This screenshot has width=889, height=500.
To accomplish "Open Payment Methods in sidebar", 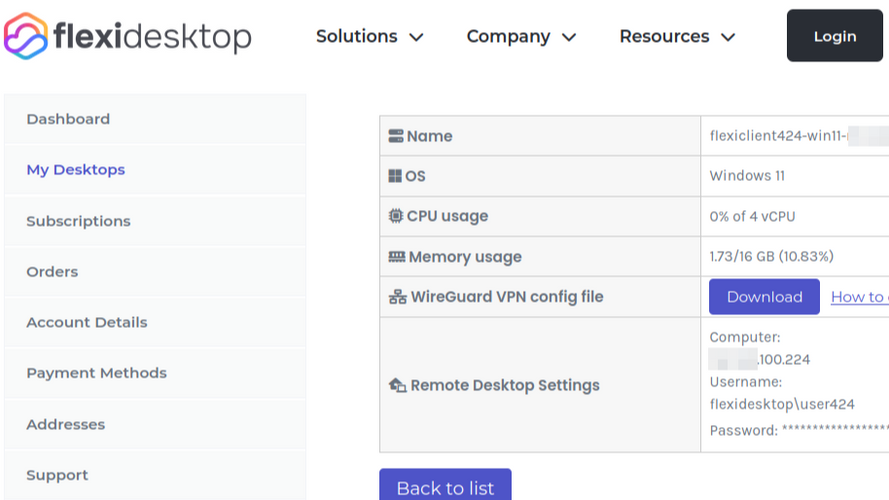I will [x=155, y=373].
